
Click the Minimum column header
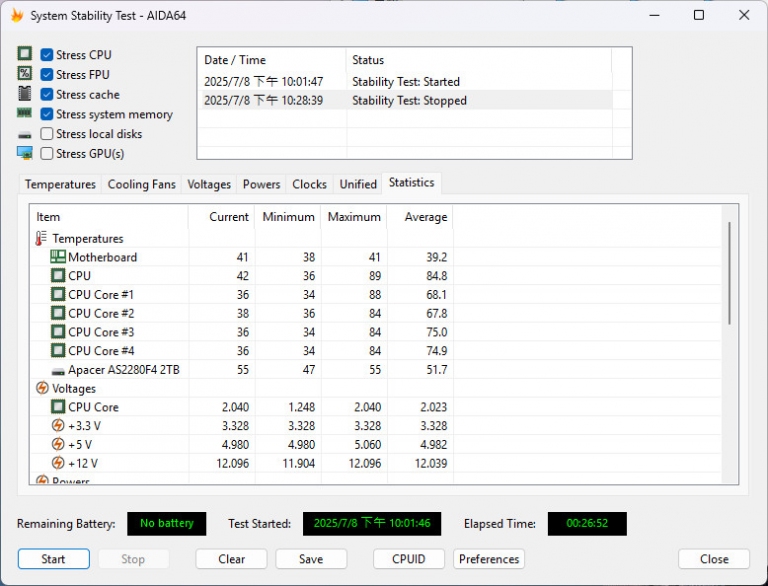[288, 217]
